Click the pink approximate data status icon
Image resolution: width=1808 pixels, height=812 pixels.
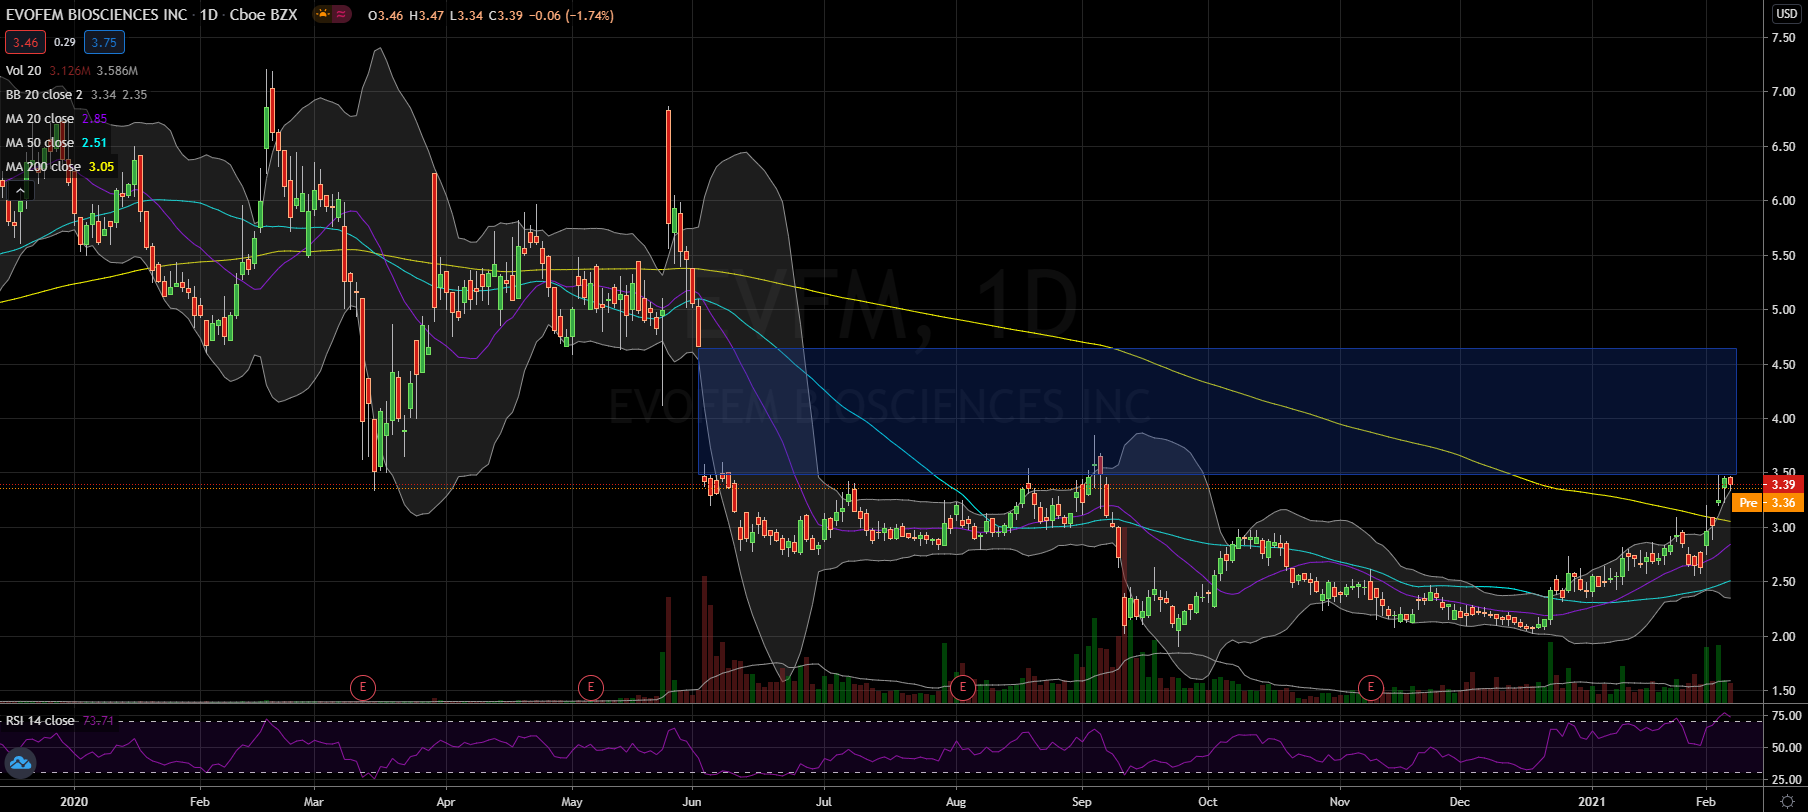[x=341, y=15]
